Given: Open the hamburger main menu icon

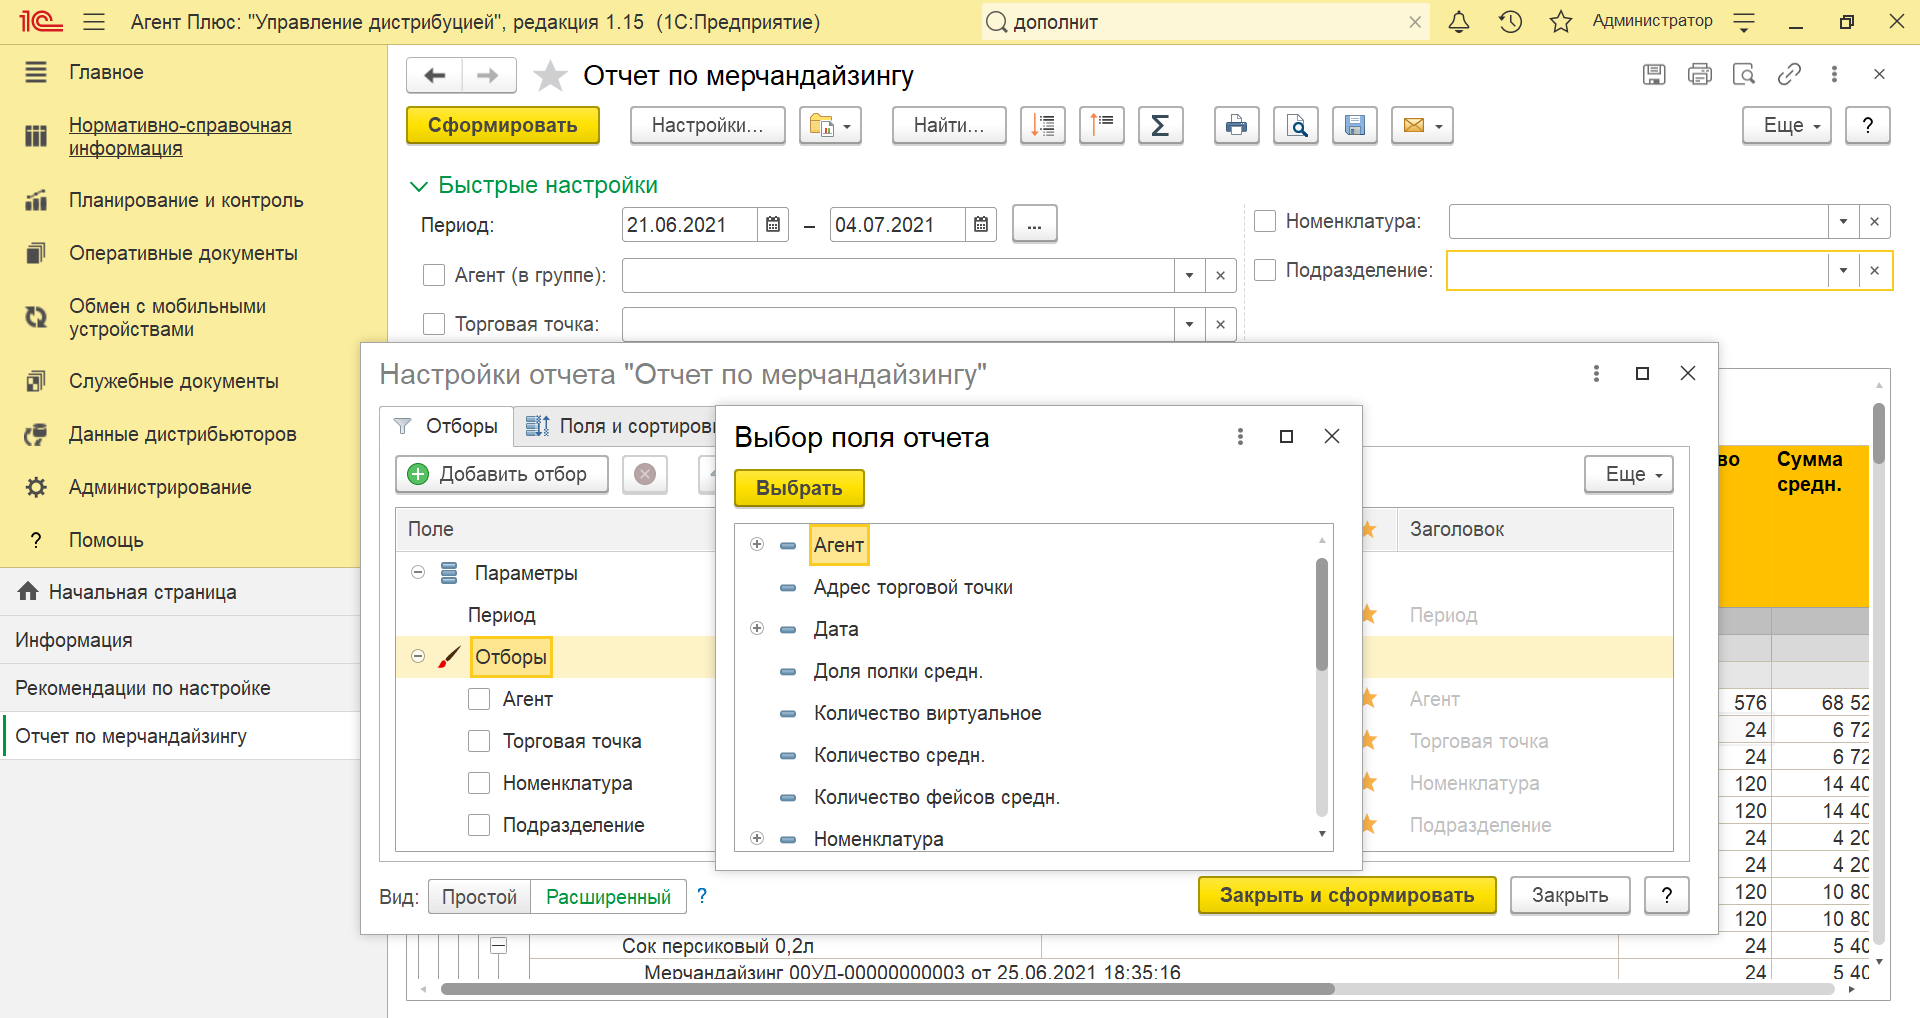Looking at the screenshot, I should coord(94,21).
